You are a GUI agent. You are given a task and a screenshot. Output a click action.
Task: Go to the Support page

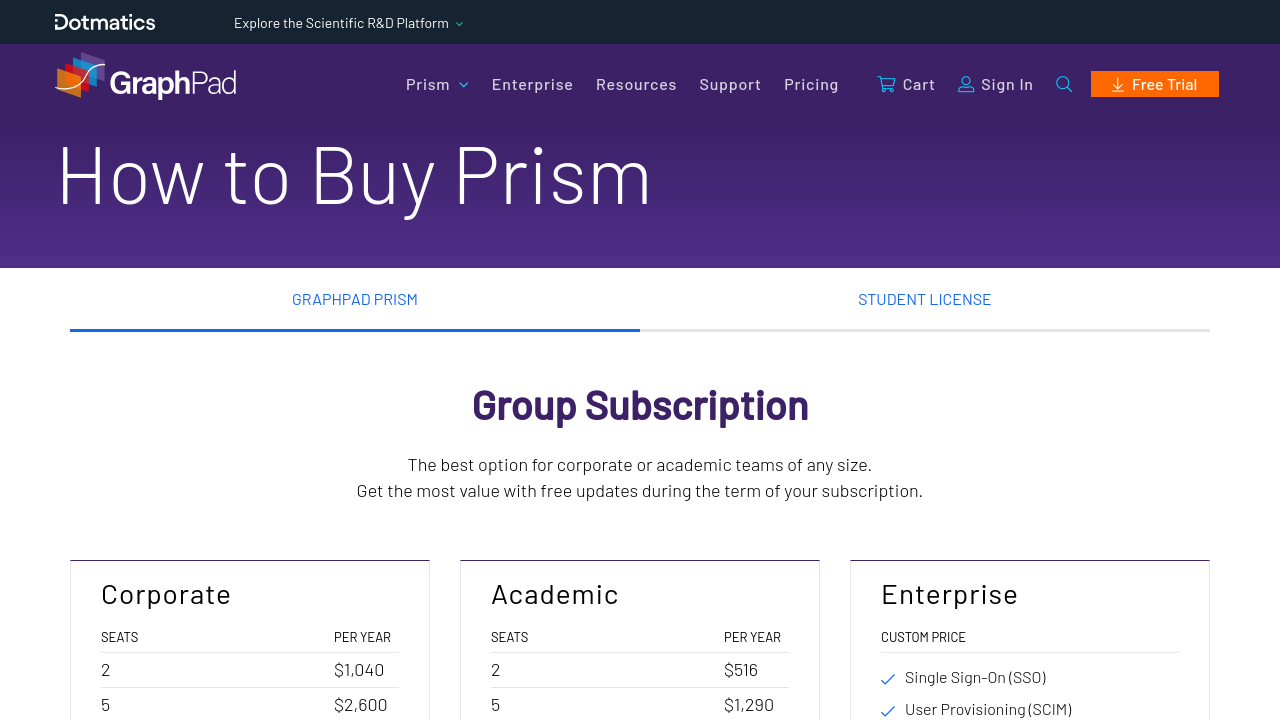[730, 84]
